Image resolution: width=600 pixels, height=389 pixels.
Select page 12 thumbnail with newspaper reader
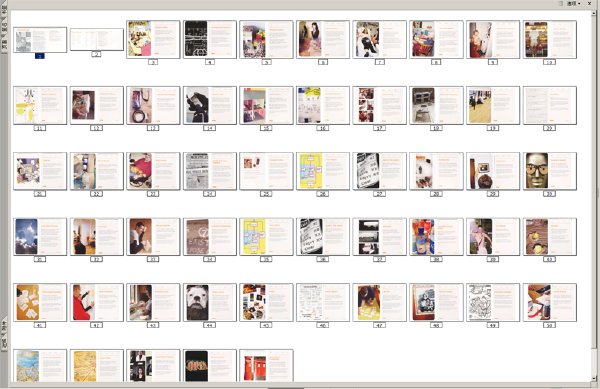(x=97, y=105)
